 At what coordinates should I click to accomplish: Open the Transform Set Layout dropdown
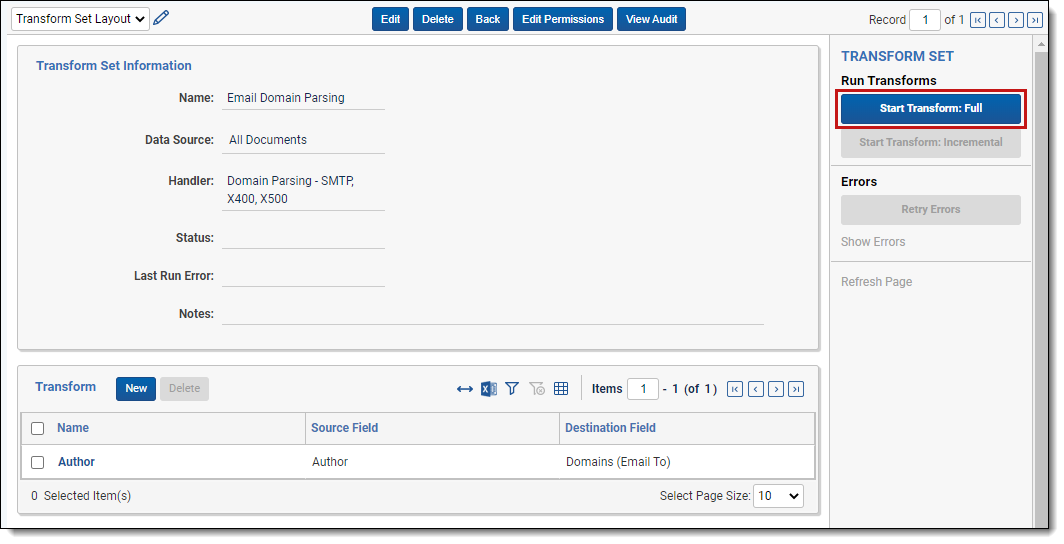coord(80,19)
